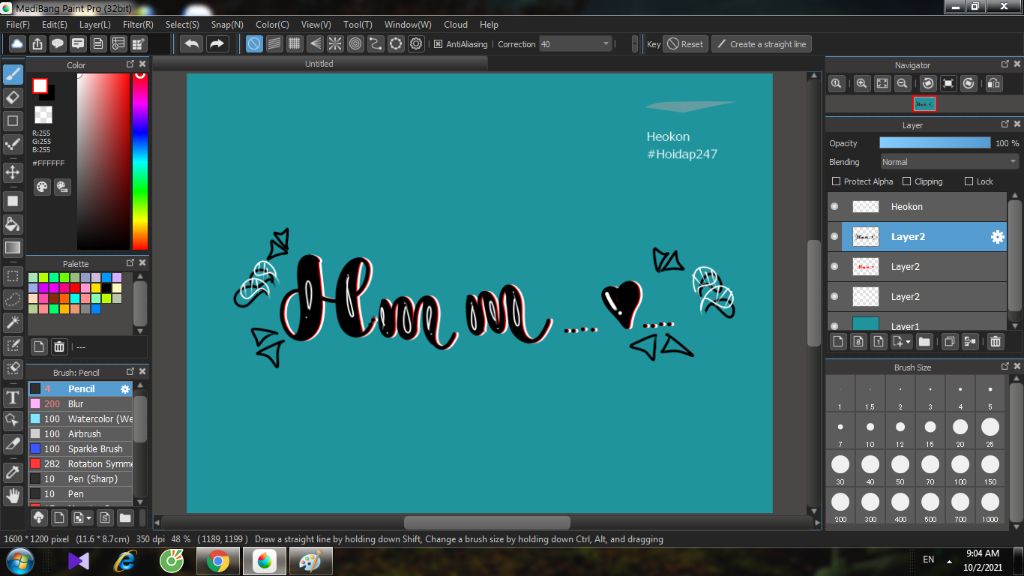Select the Brush tool in left toolbar

tap(12, 74)
